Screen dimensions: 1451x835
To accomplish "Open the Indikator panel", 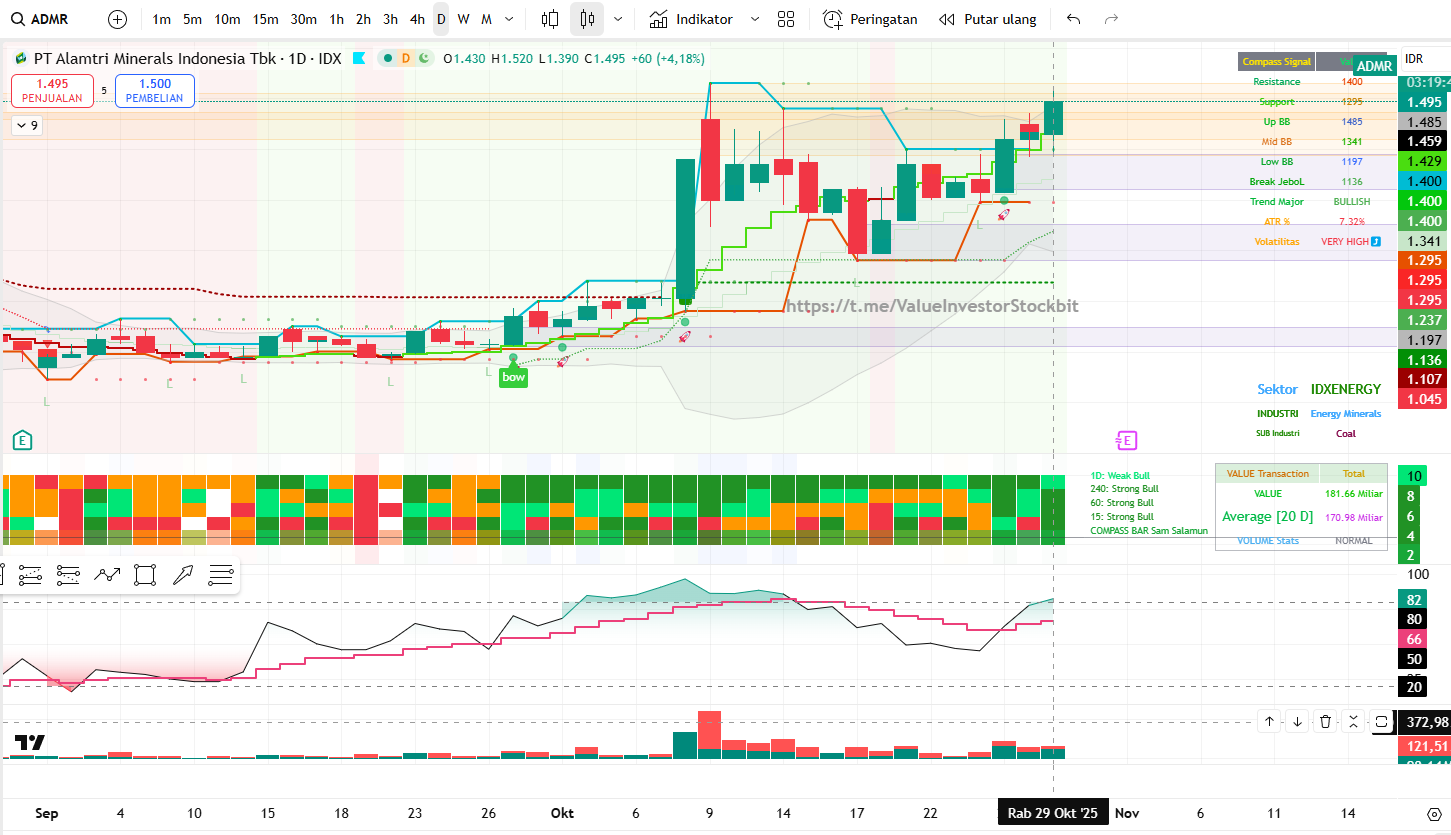I will 691,19.
